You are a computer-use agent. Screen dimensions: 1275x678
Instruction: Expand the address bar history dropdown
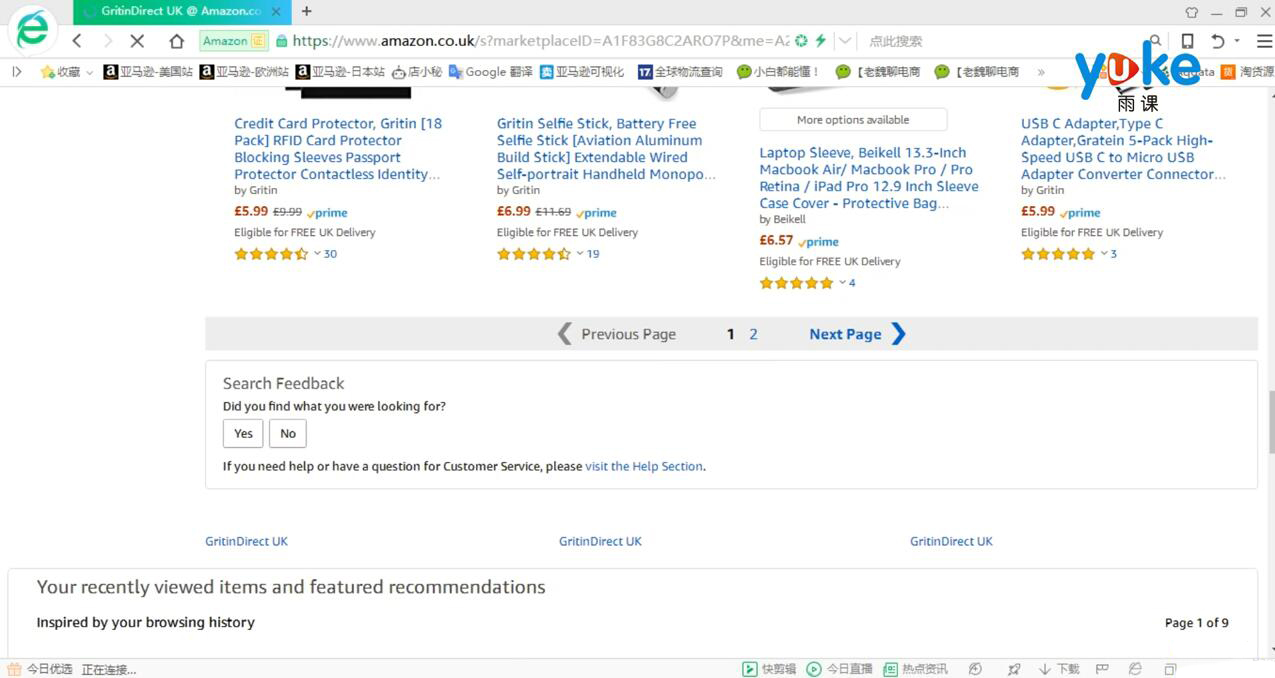(x=845, y=41)
